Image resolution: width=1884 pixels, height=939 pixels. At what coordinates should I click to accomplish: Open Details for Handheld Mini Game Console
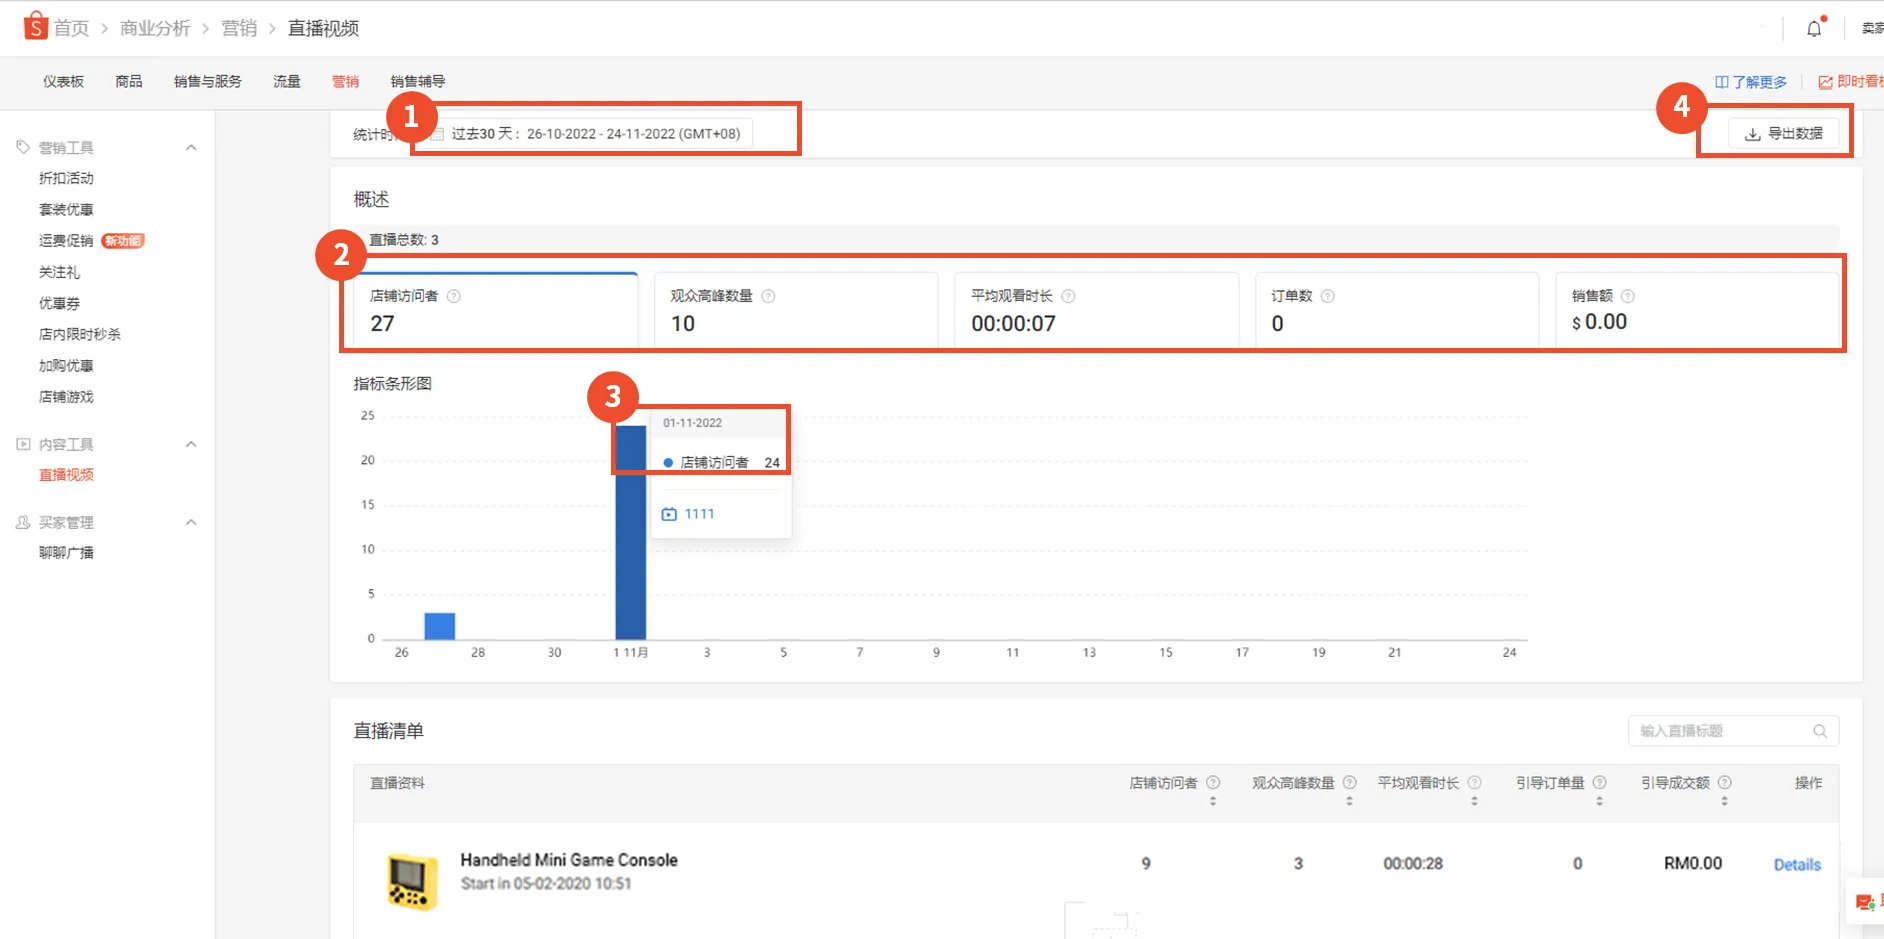click(1796, 865)
